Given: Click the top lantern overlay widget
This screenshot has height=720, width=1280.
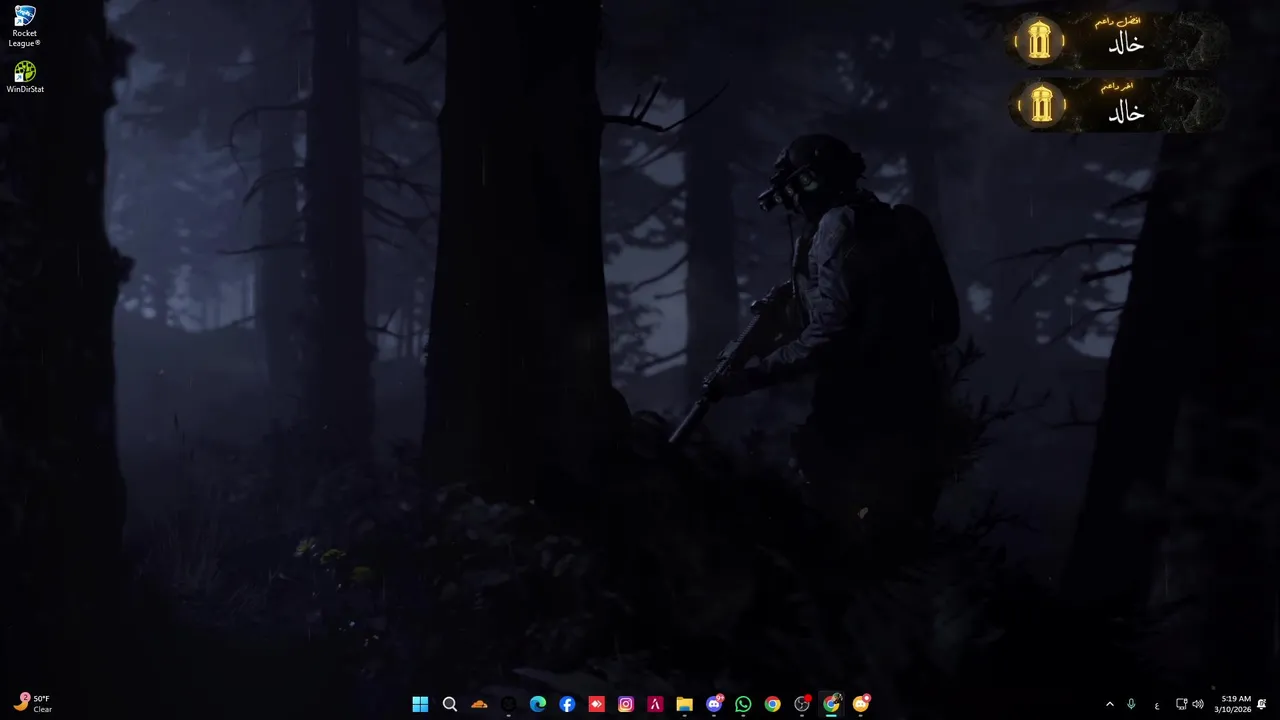Looking at the screenshot, I should (x=1118, y=41).
